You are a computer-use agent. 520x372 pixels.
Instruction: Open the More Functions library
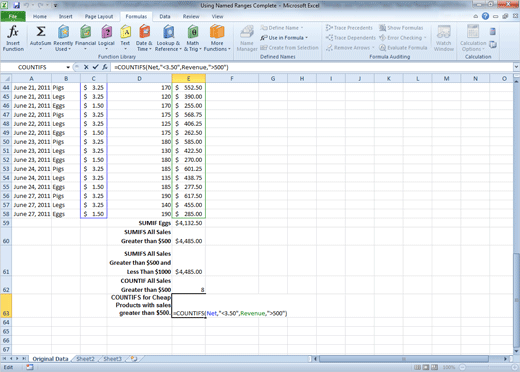pos(217,38)
